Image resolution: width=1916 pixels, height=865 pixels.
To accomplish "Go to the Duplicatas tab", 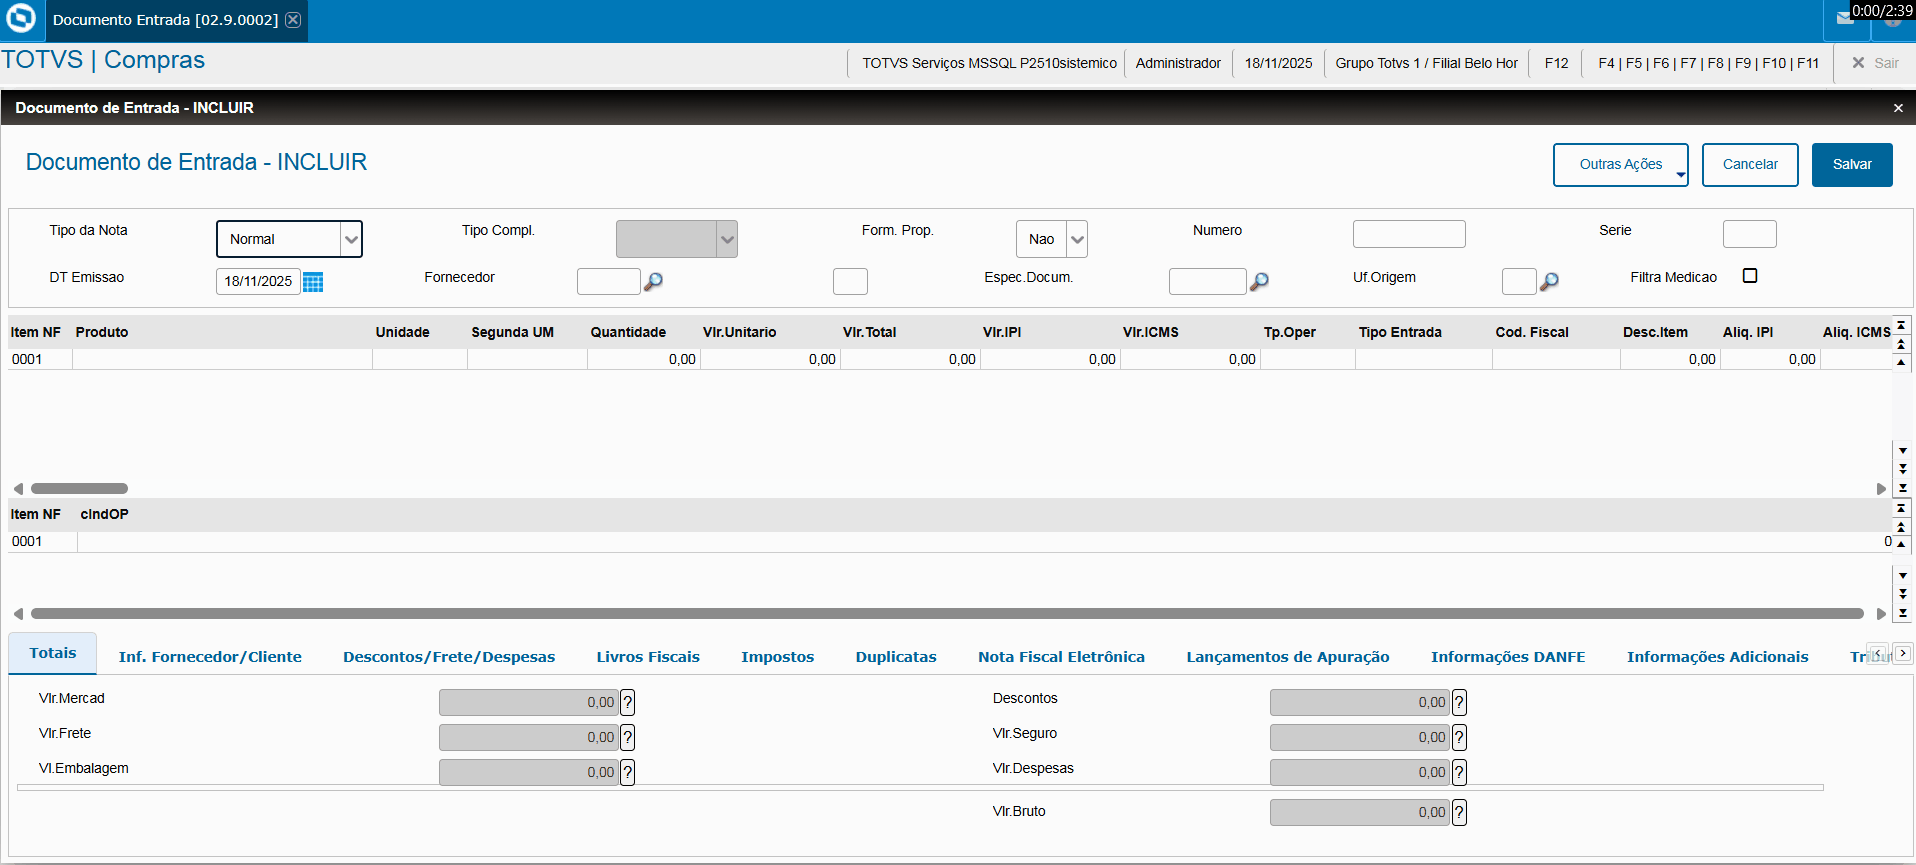I will tap(896, 657).
